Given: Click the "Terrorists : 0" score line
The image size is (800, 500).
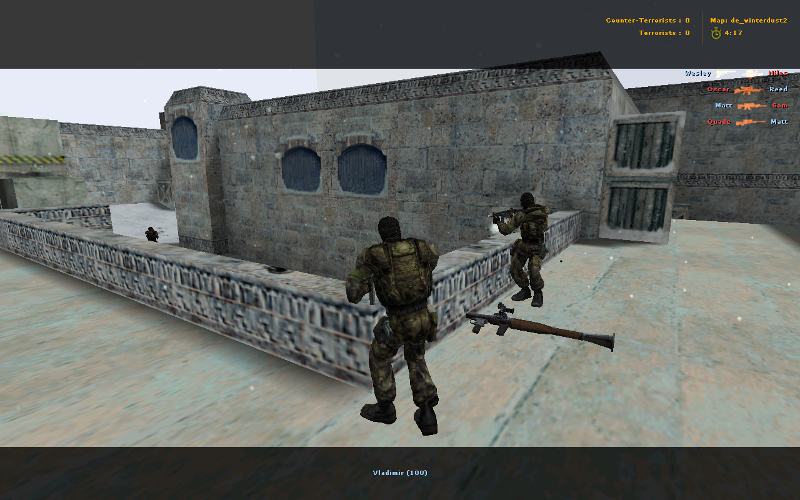Looking at the screenshot, I should [x=664, y=33].
